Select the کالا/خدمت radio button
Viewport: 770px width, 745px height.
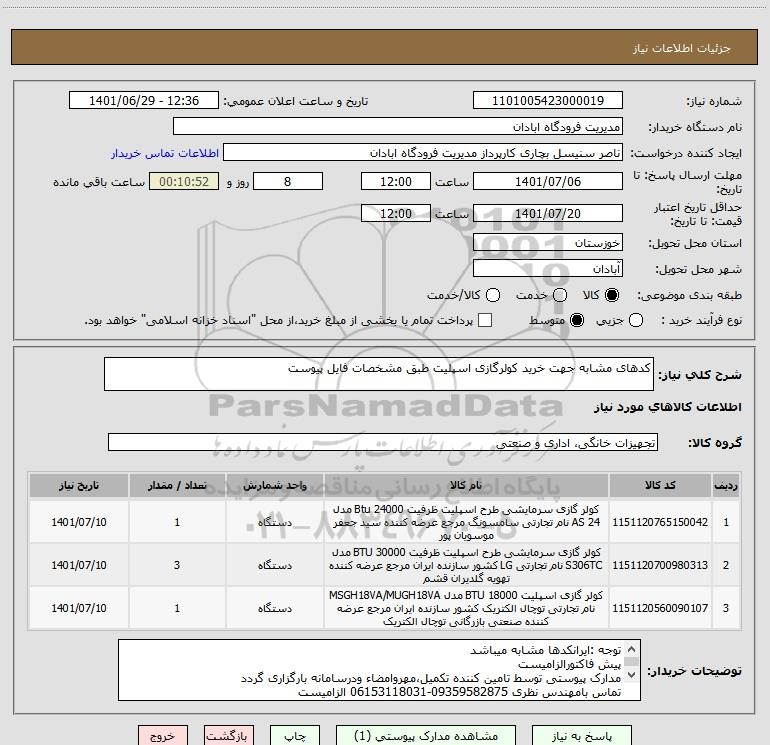tap(493, 295)
